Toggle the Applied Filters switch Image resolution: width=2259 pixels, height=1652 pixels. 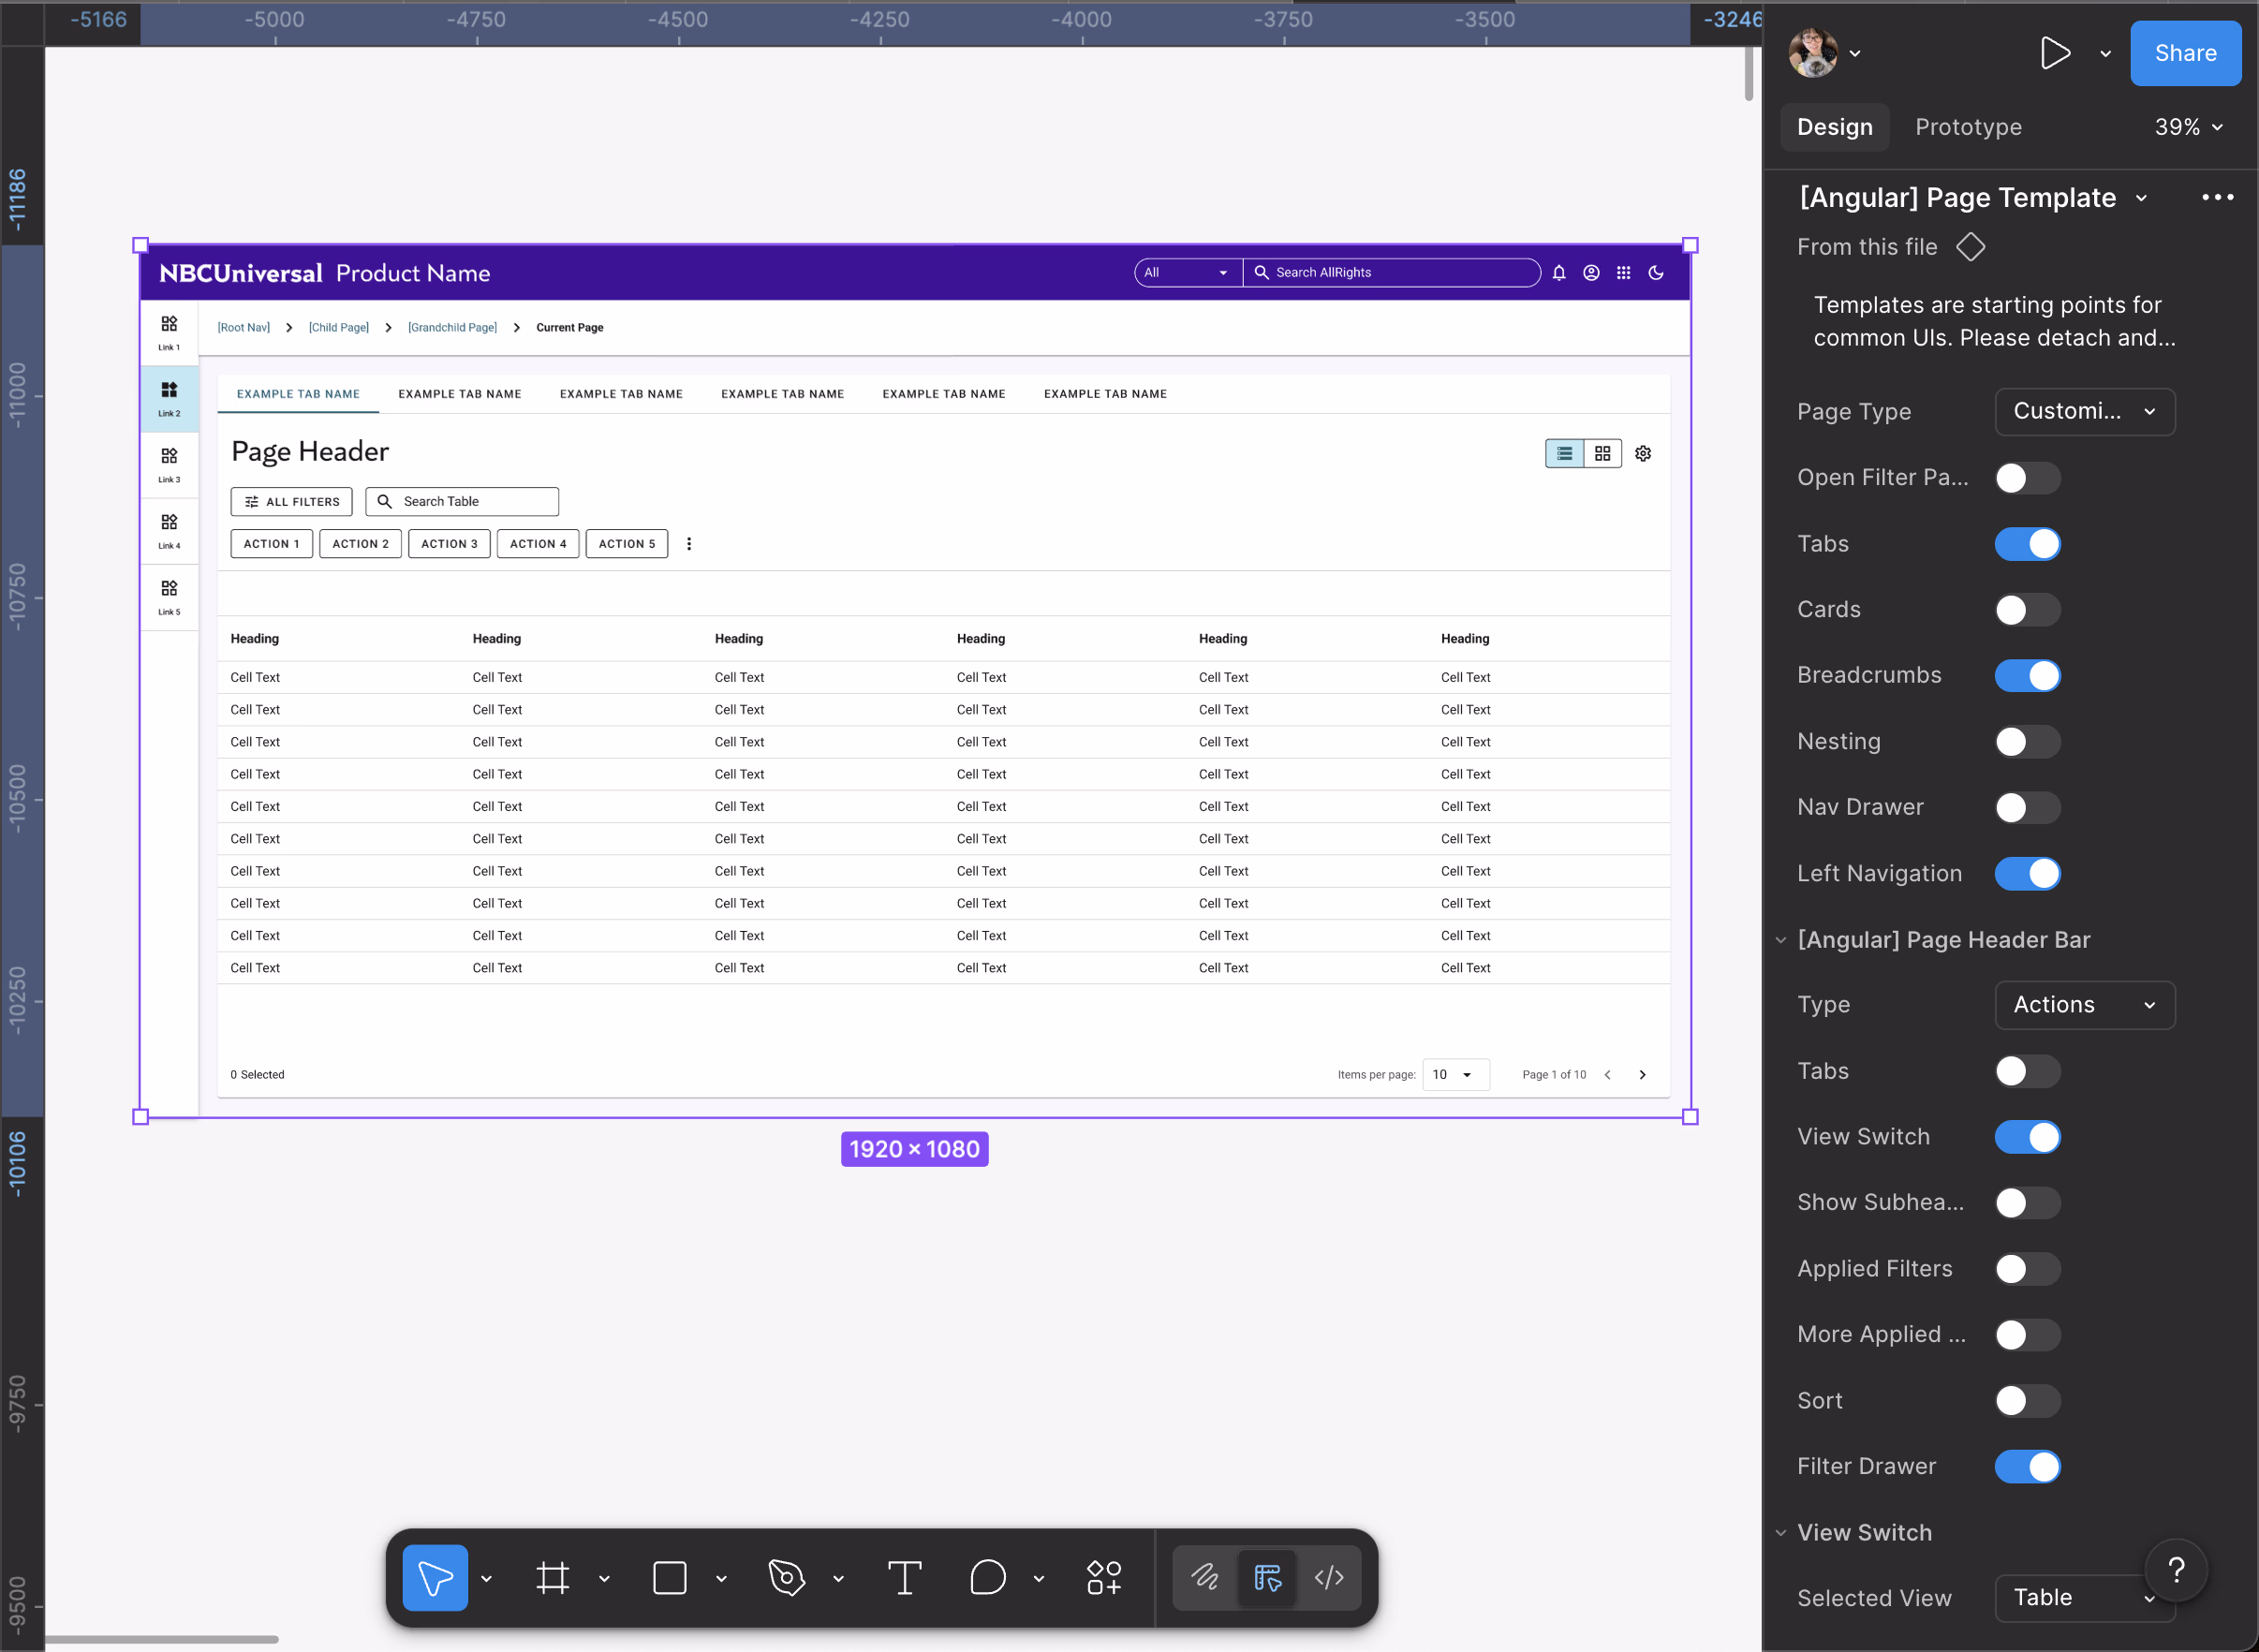point(2027,1269)
